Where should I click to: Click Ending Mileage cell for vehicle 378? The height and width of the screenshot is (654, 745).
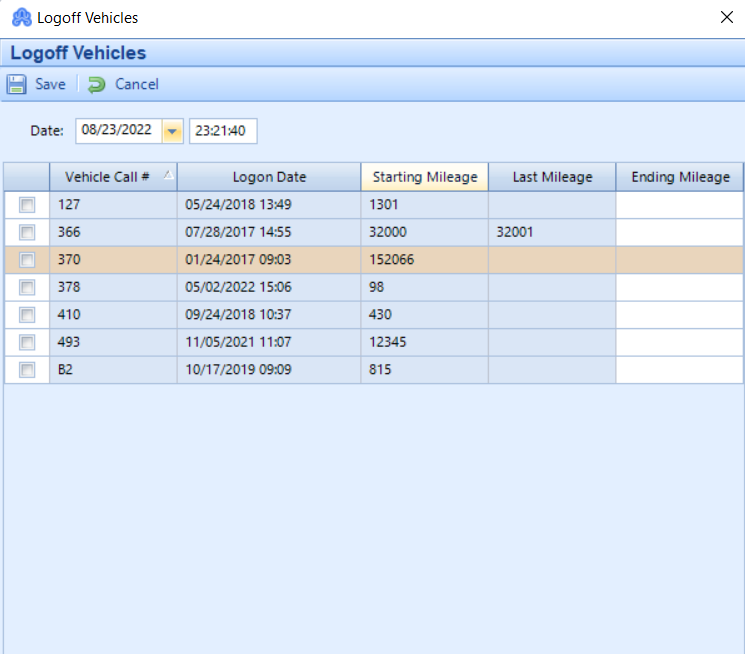pos(680,288)
